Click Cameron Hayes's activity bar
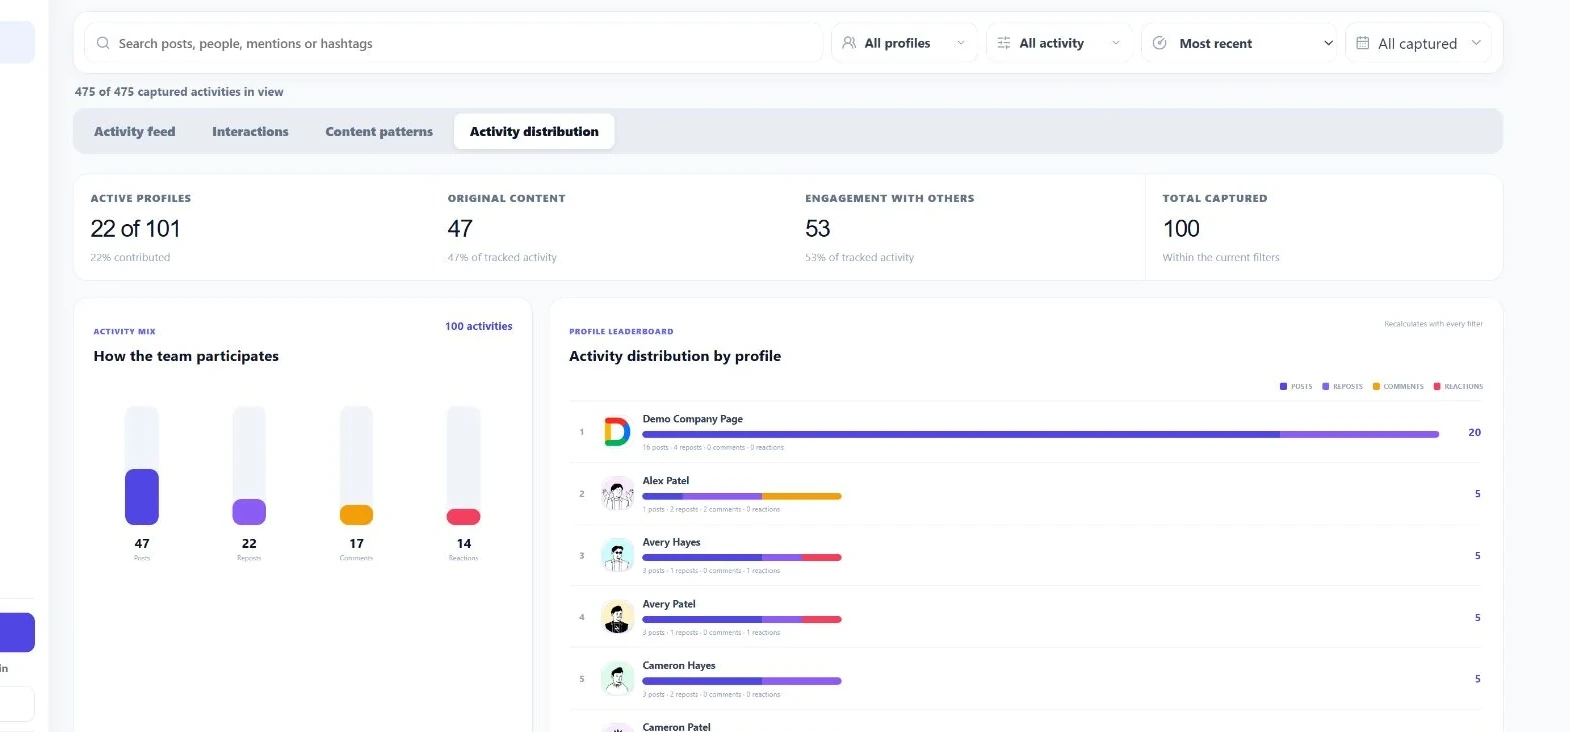 click(x=741, y=681)
